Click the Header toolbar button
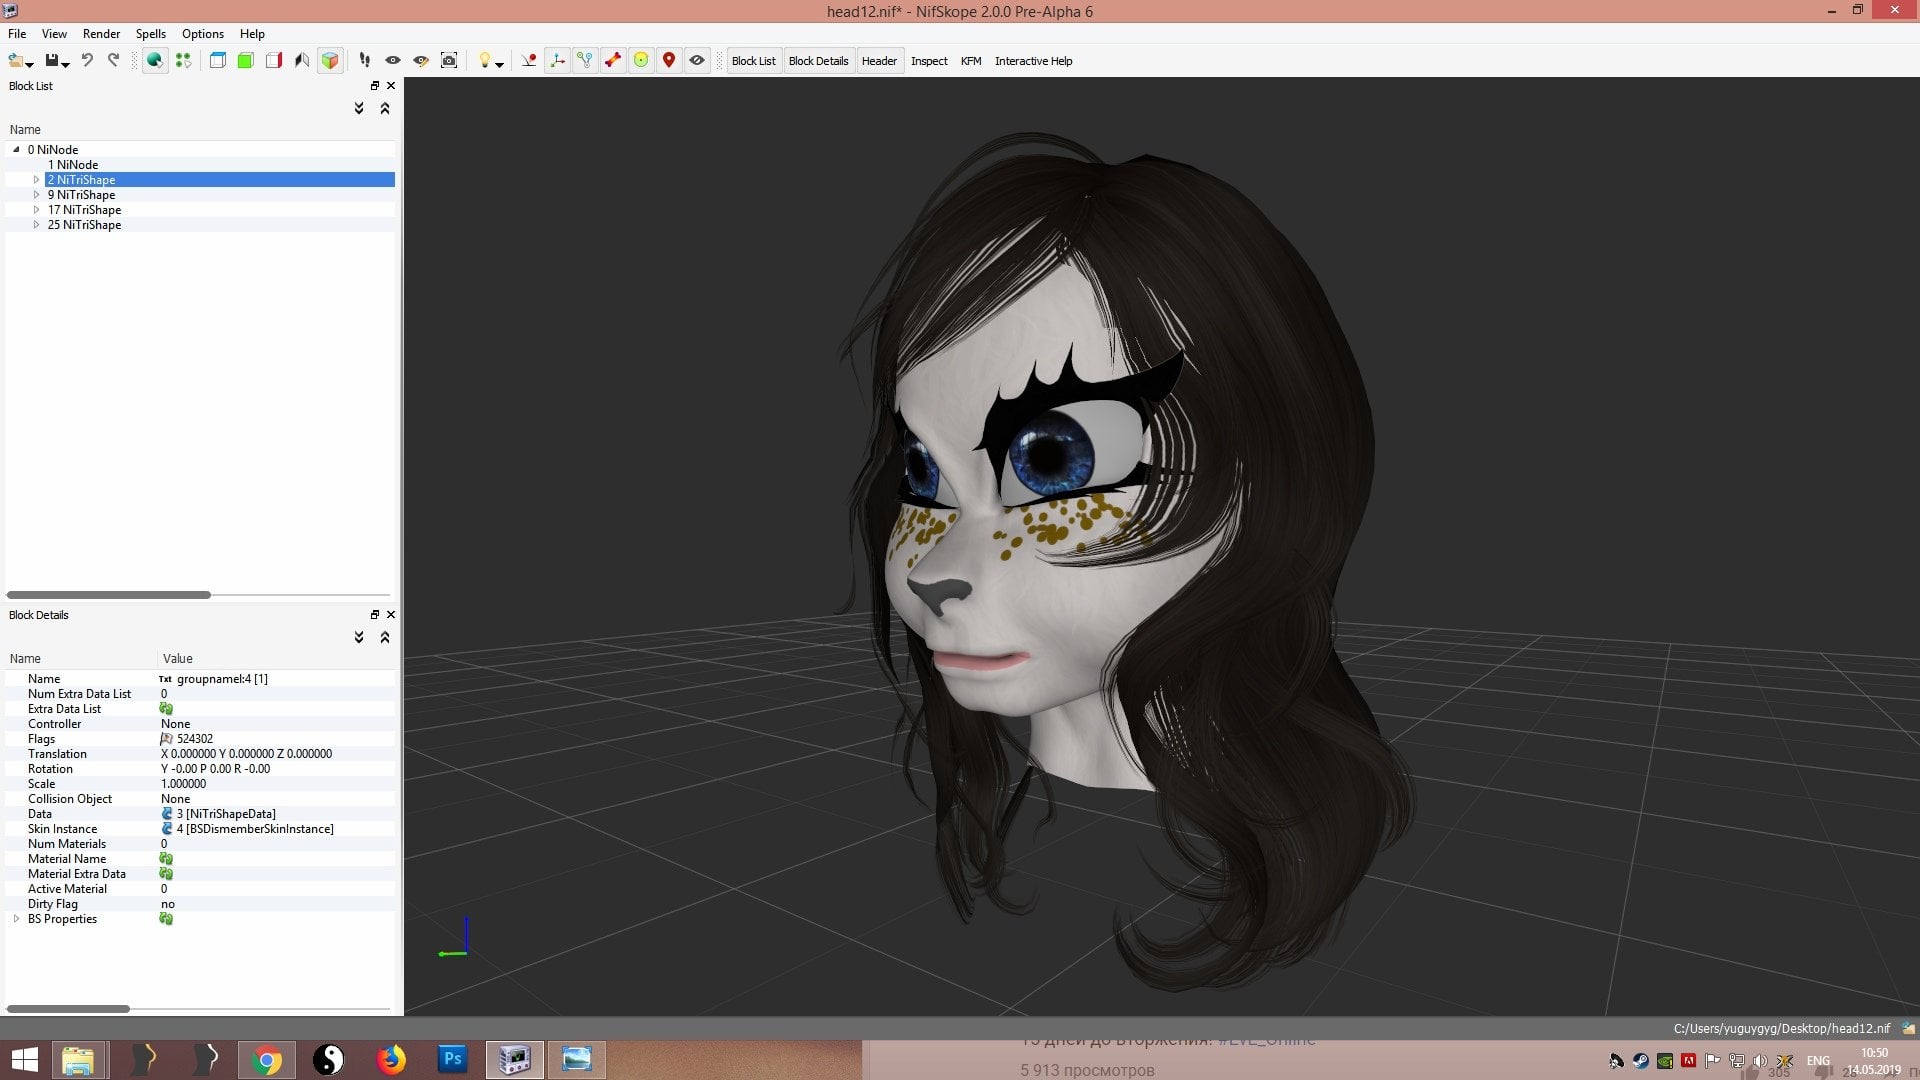 pyautogui.click(x=879, y=61)
